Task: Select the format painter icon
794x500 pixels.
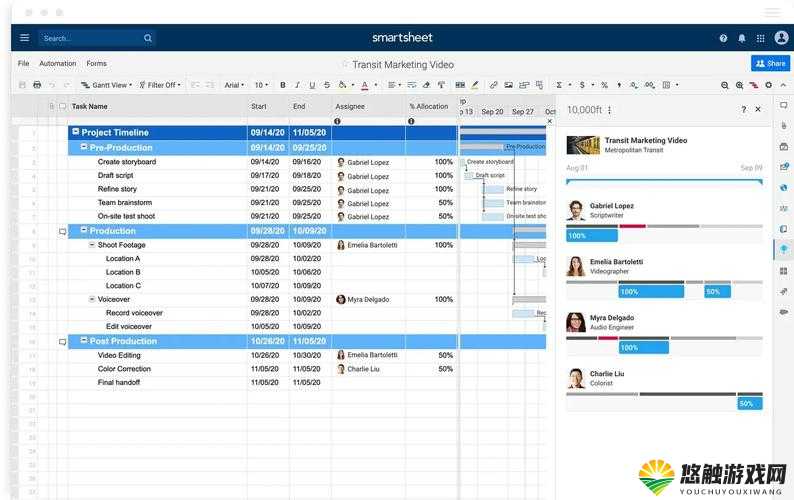Action: point(441,85)
